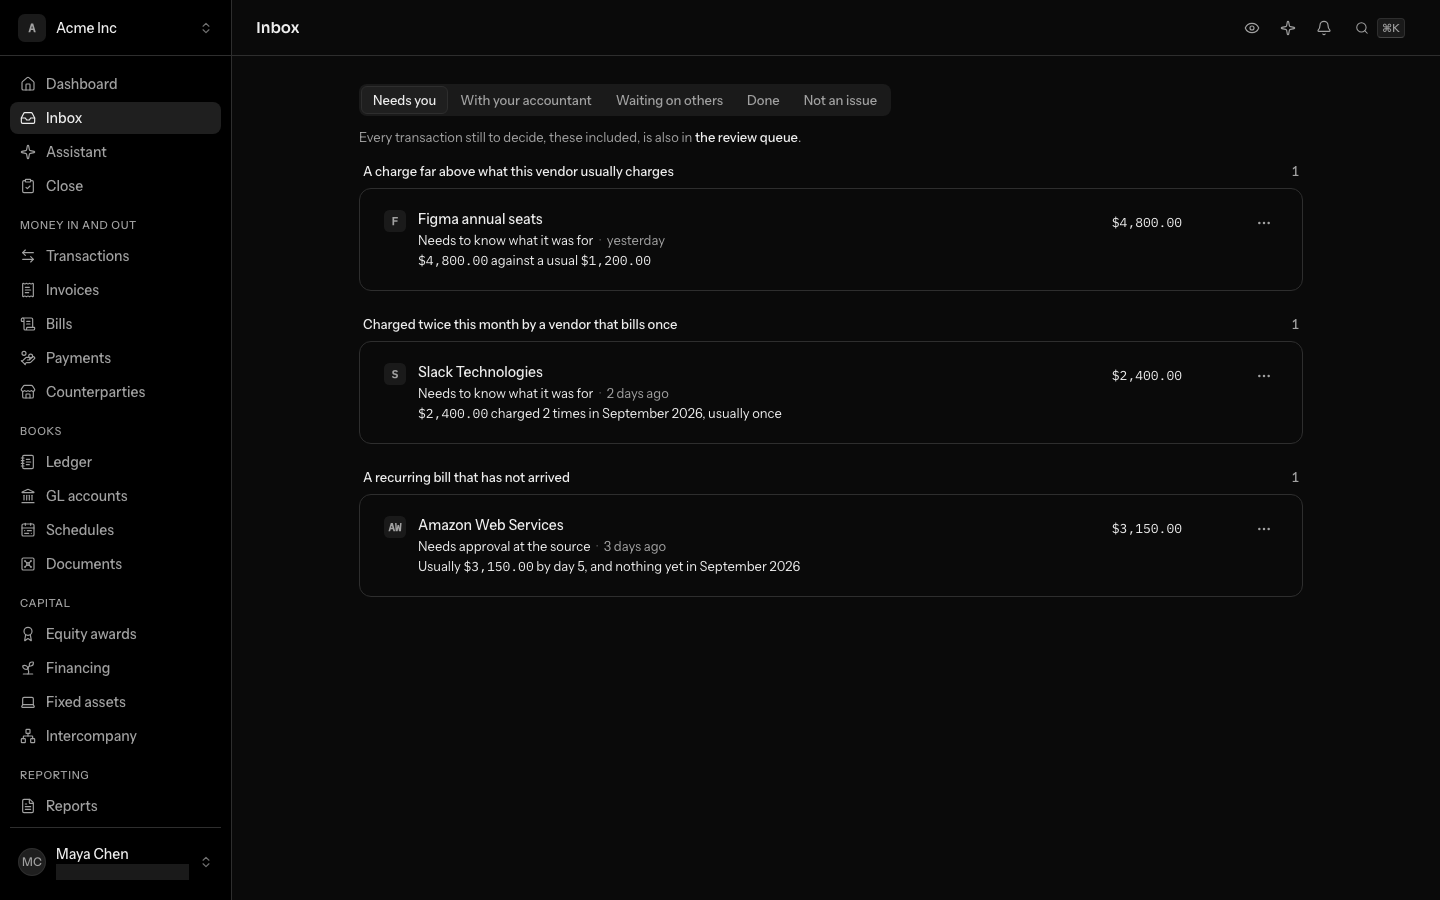Toggle the eye visibility icon in header
The height and width of the screenshot is (900, 1440).
pos(1252,28)
